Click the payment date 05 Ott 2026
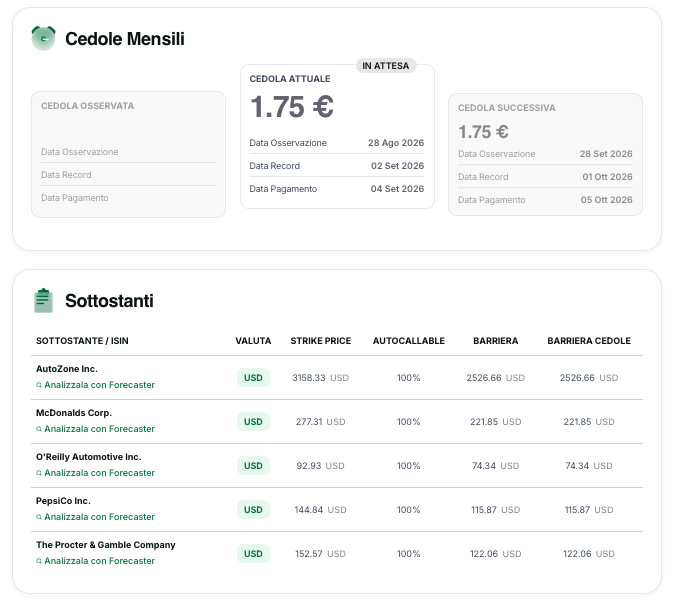Image resolution: width=674 pixels, height=605 pixels. tap(606, 200)
